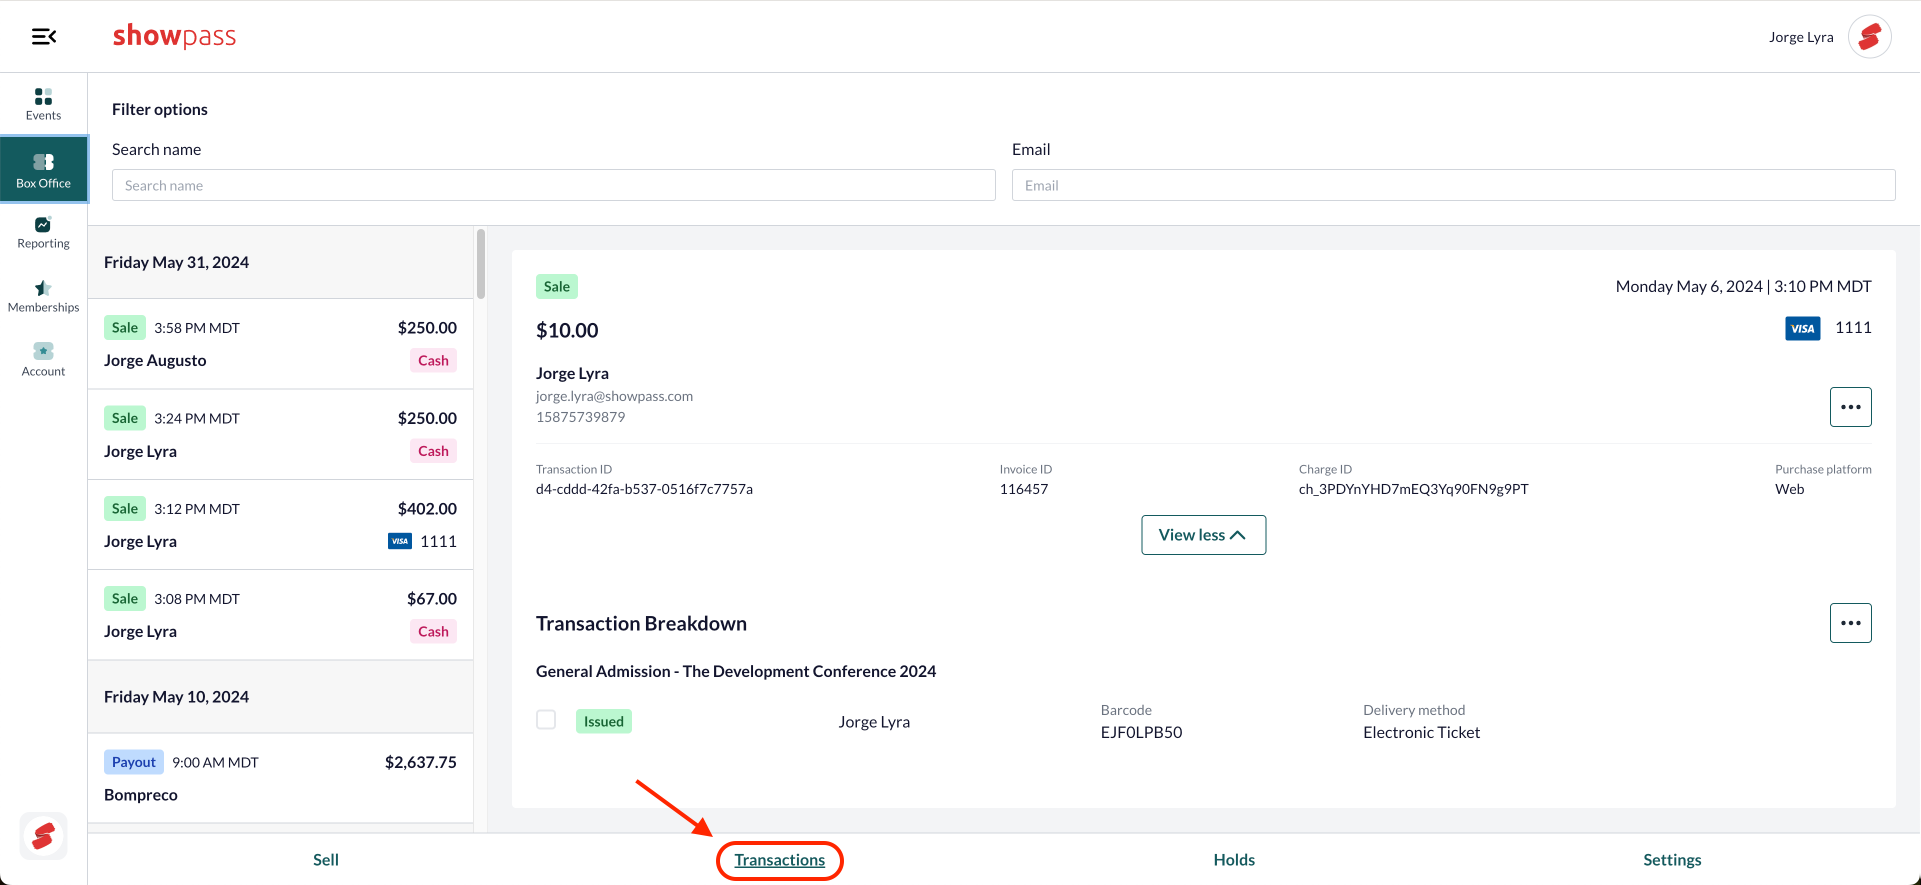Click the Visa card icon in transaction details

click(1802, 328)
